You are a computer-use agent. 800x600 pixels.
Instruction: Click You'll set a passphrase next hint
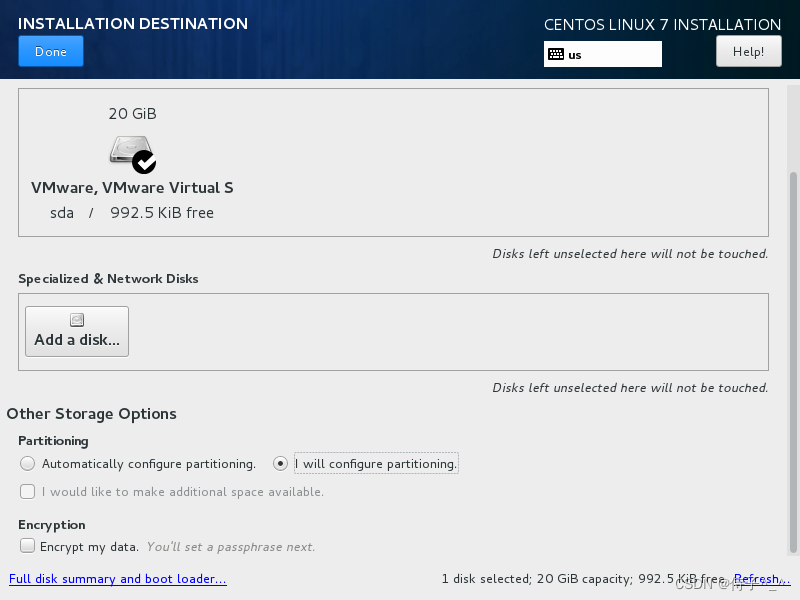[231, 547]
